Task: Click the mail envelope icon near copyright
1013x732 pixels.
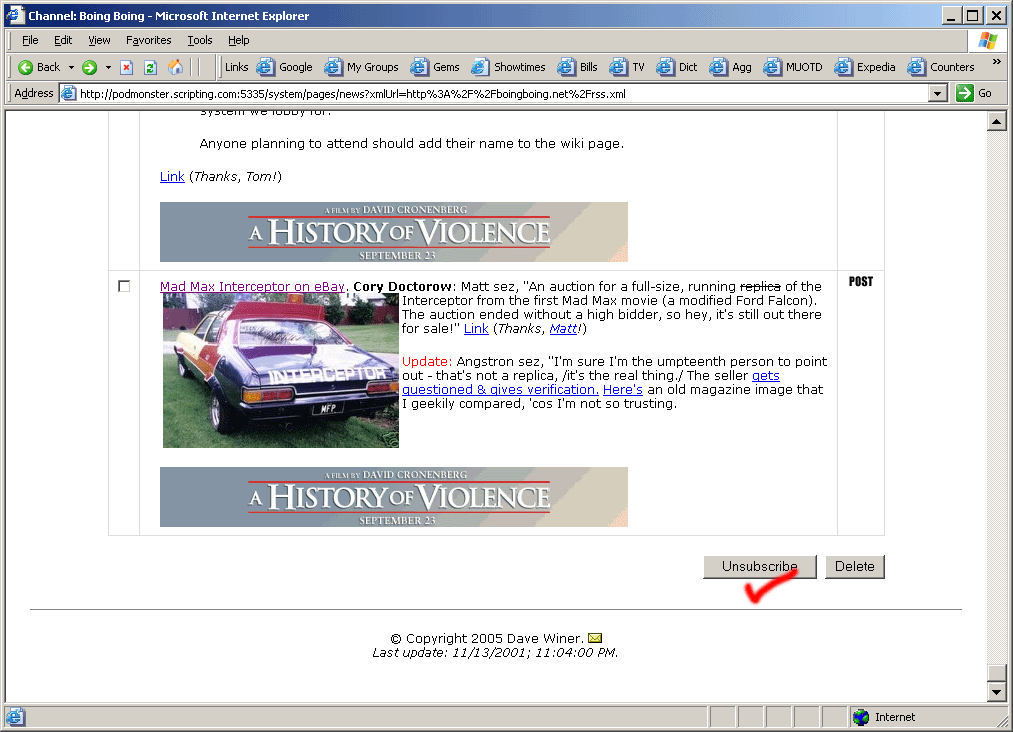Action: pos(595,638)
